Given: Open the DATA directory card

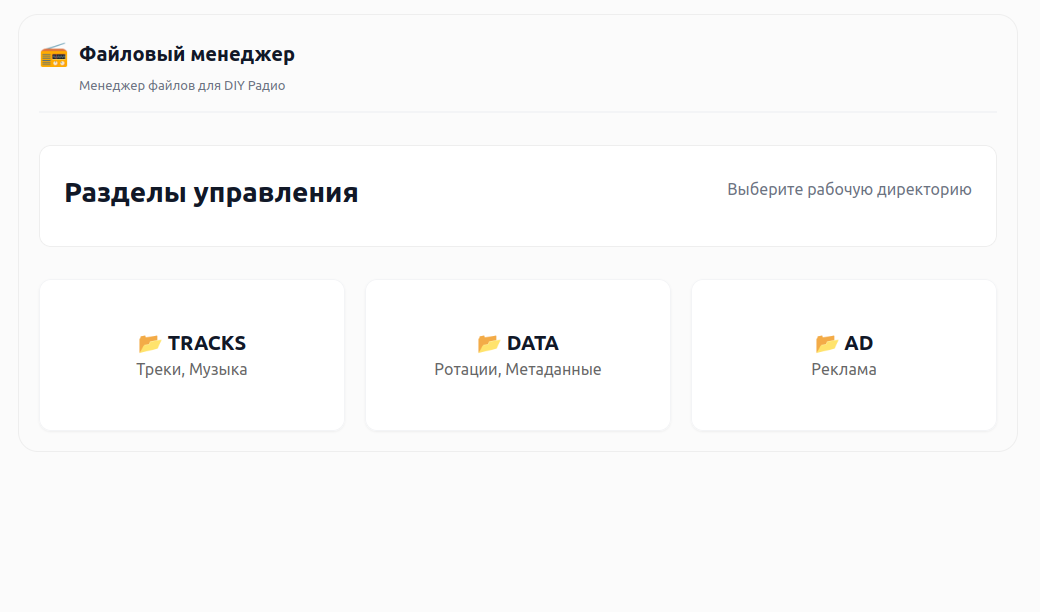Looking at the screenshot, I should click(x=518, y=400).
